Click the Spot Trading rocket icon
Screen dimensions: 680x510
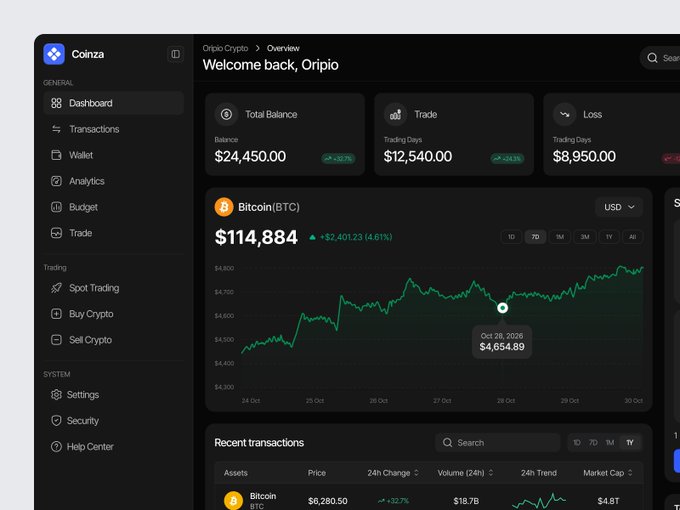(56, 288)
